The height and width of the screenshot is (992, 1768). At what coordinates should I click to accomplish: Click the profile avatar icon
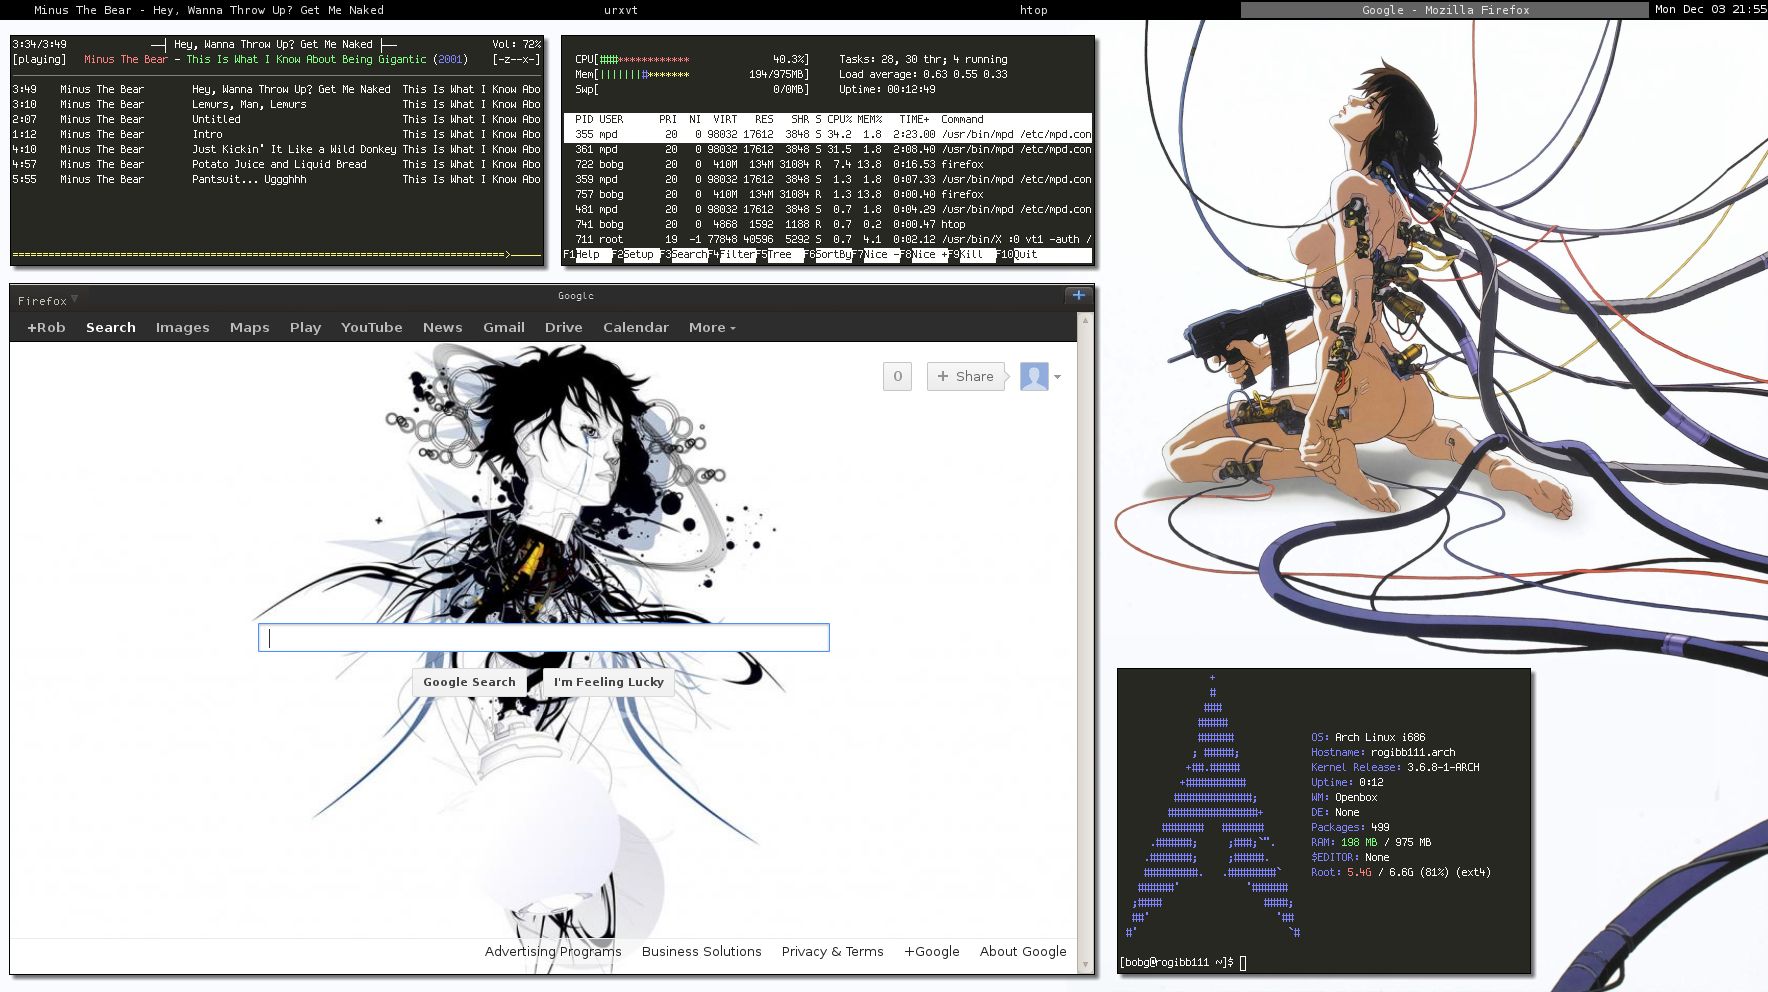1035,377
